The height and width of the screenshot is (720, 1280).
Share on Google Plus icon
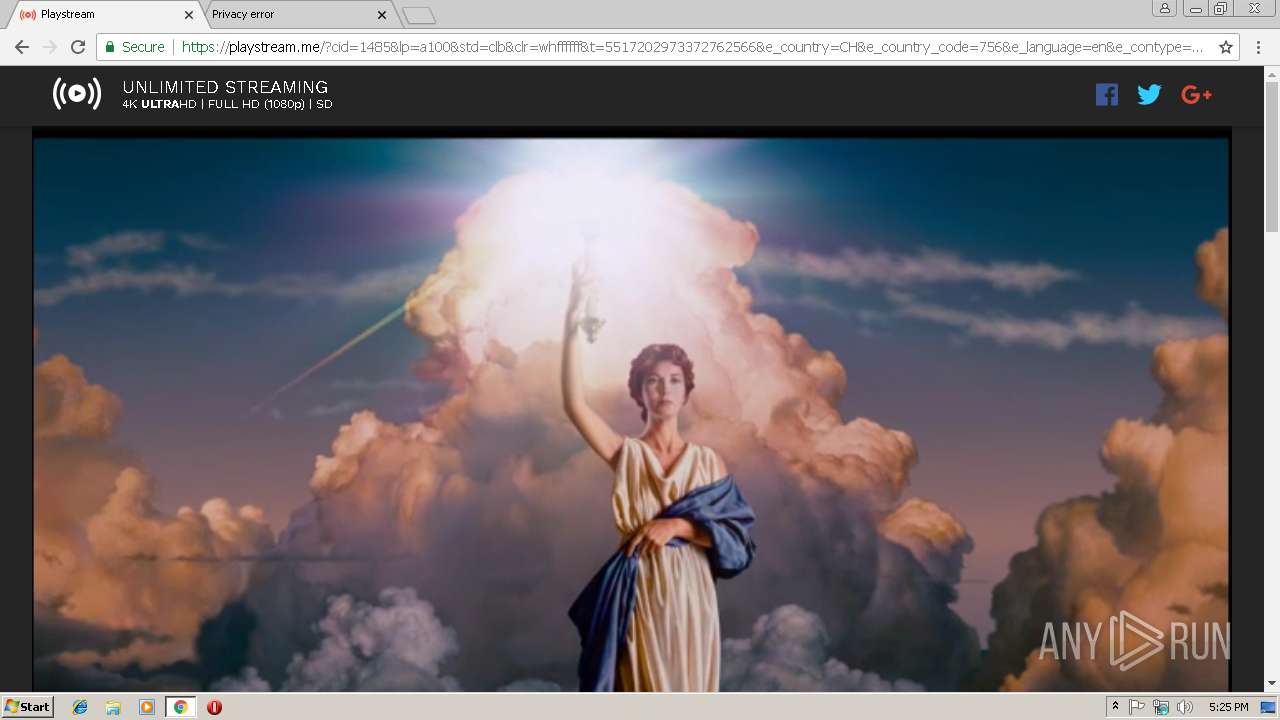click(1196, 94)
